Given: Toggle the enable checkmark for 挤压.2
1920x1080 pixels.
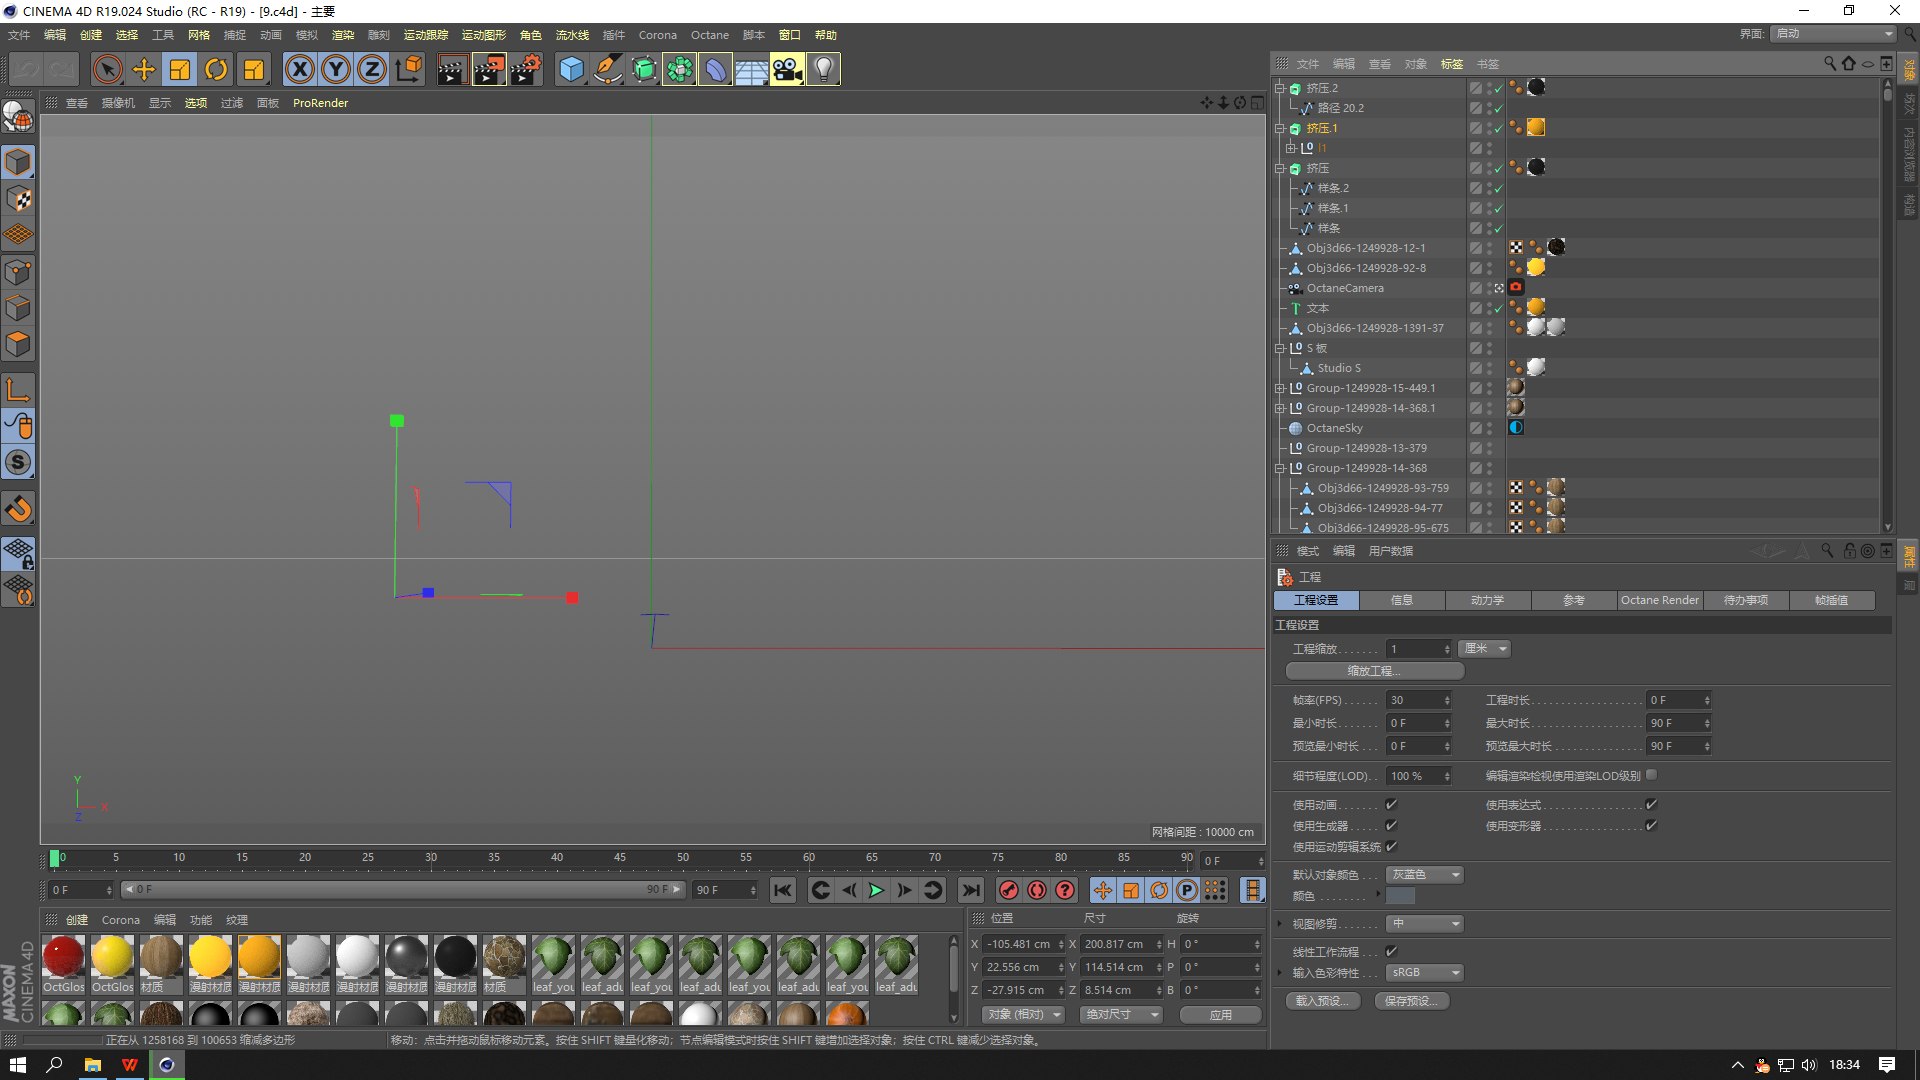Looking at the screenshot, I should (x=1498, y=88).
